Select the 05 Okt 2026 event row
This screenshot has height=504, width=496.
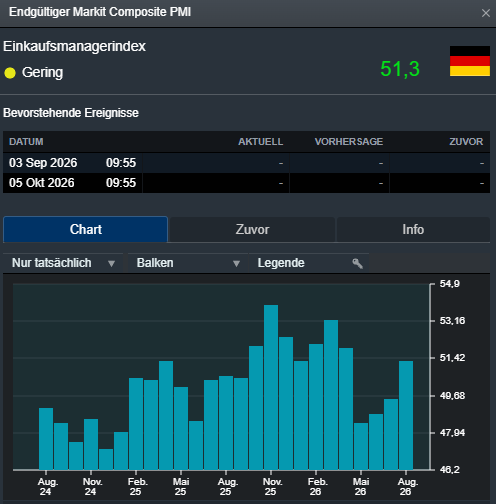pyautogui.click(x=246, y=183)
